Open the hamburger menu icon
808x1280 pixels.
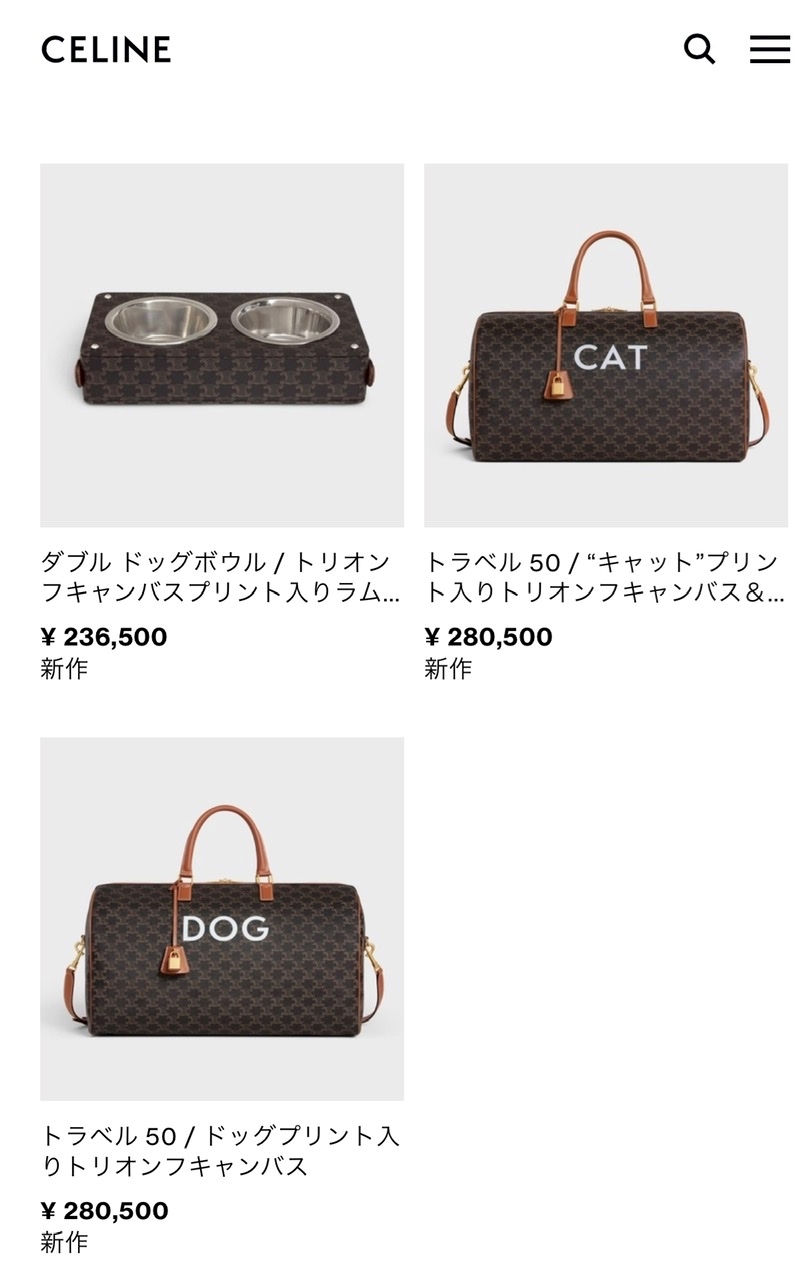770,49
